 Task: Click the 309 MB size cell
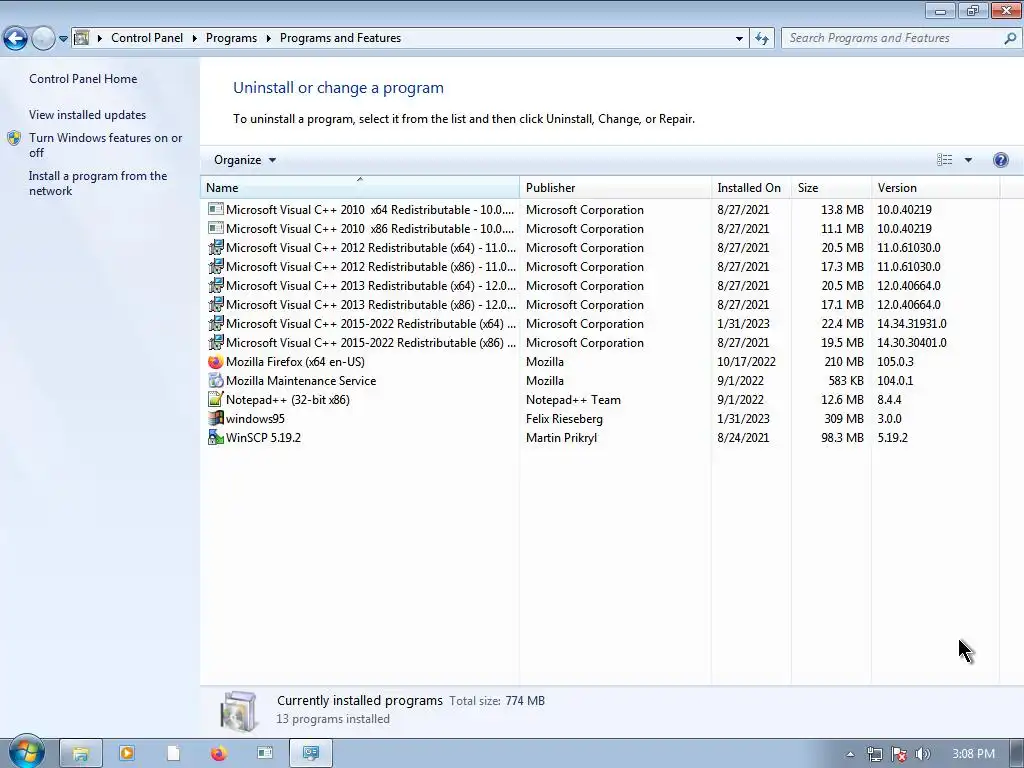click(844, 419)
